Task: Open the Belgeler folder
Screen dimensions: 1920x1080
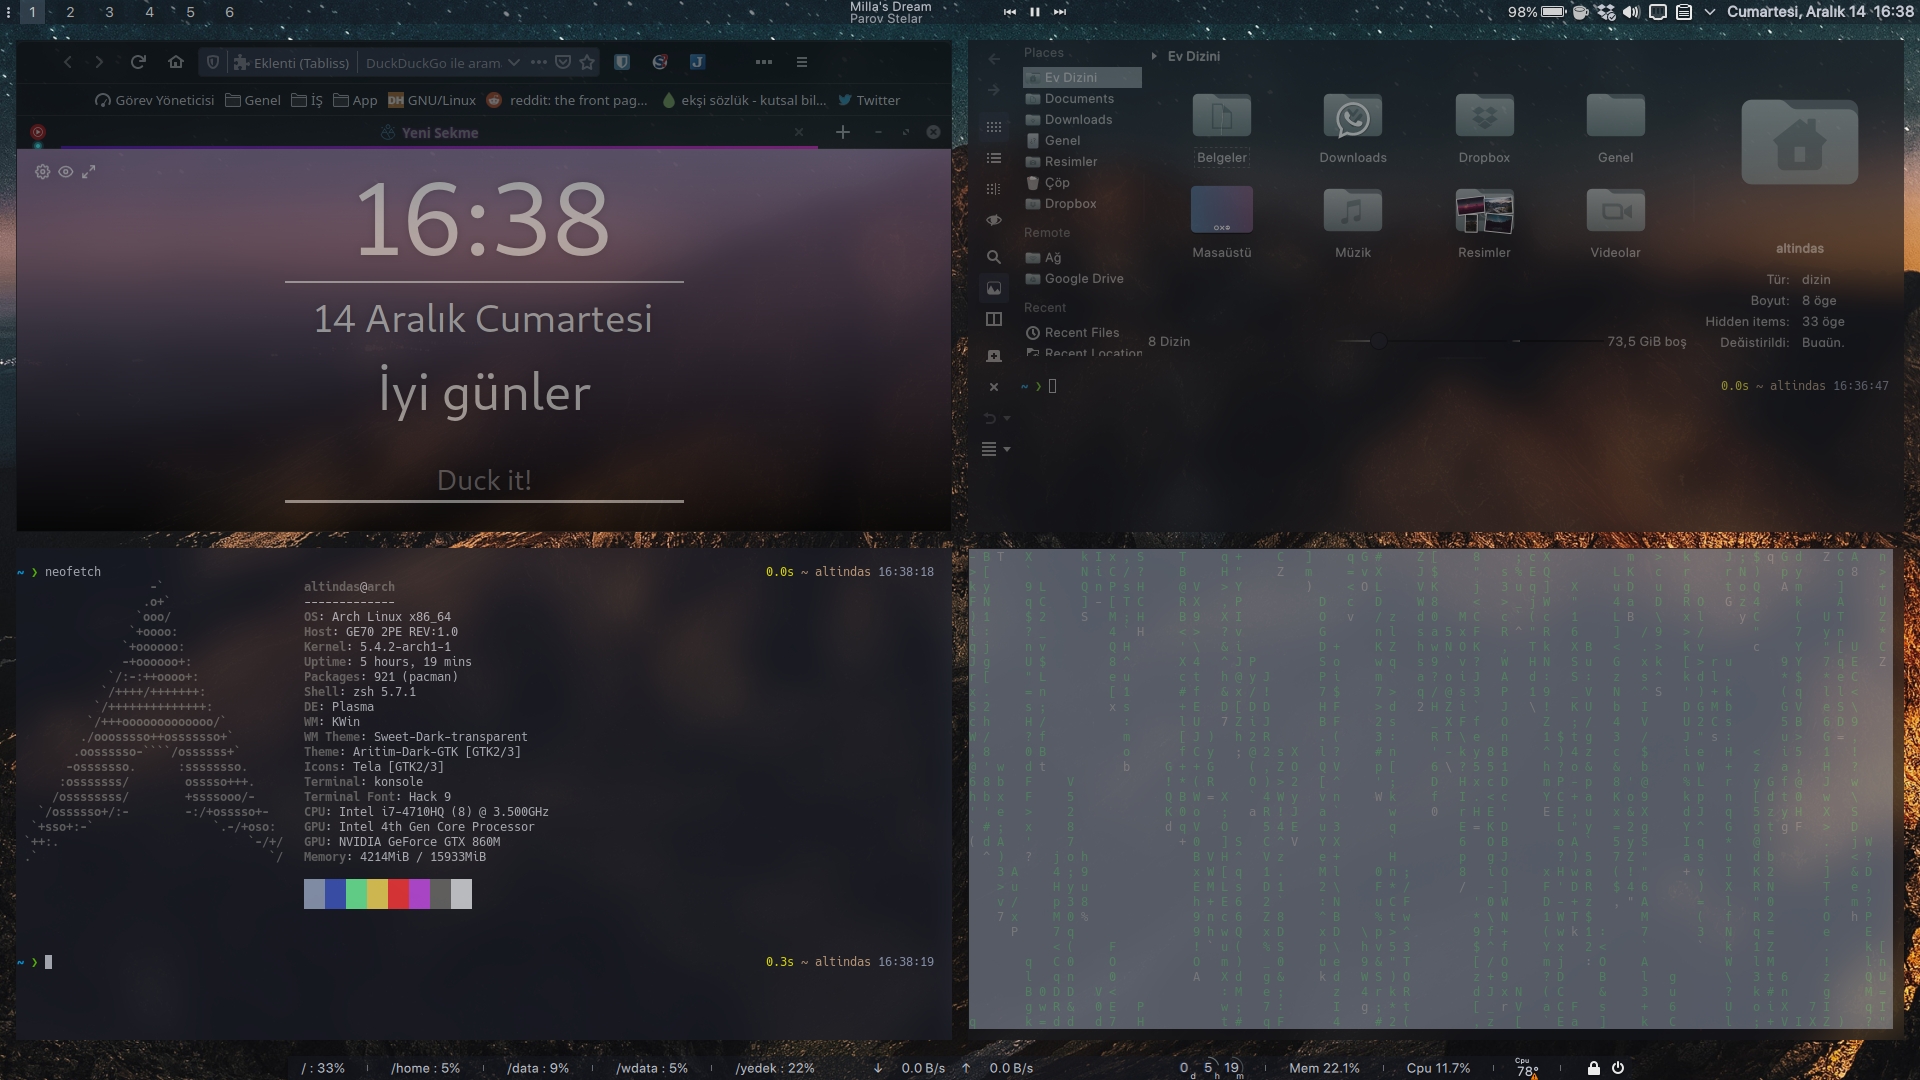Action: click(x=1221, y=128)
